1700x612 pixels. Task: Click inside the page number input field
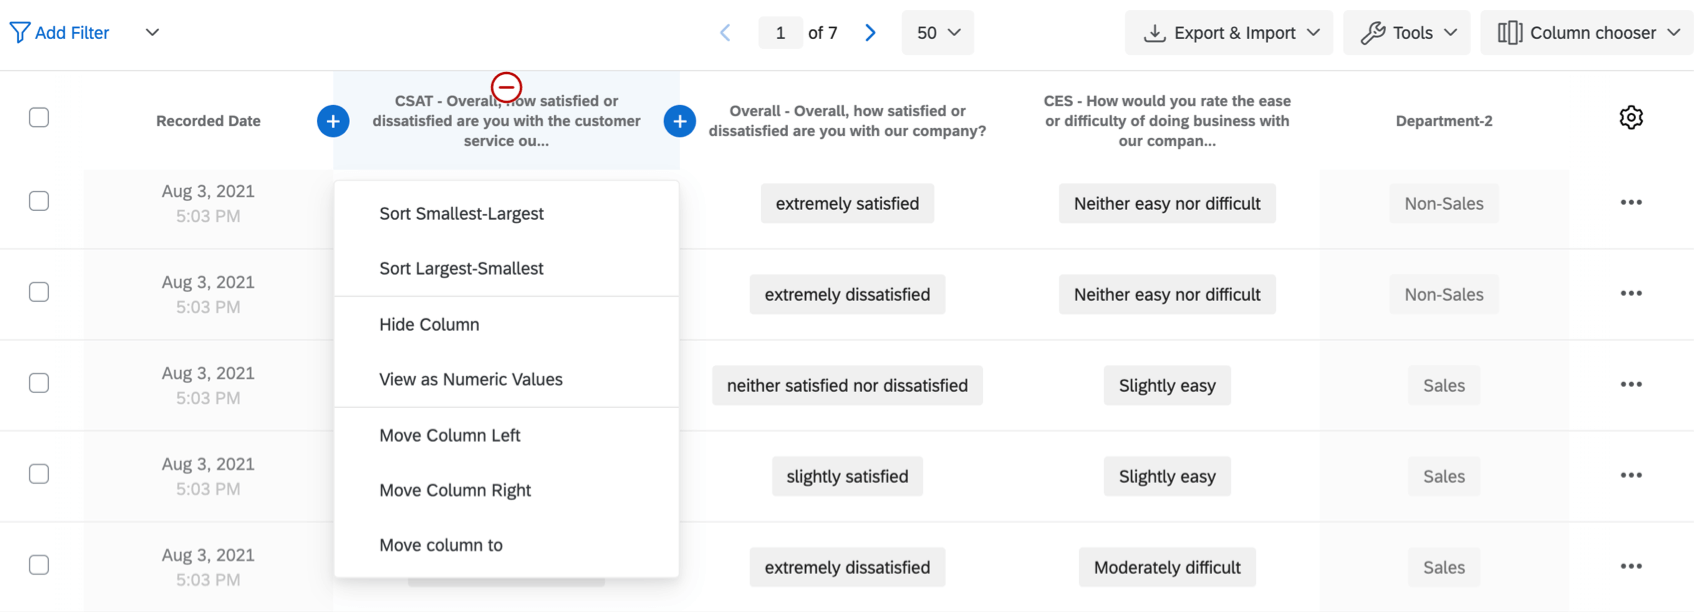[x=781, y=32]
